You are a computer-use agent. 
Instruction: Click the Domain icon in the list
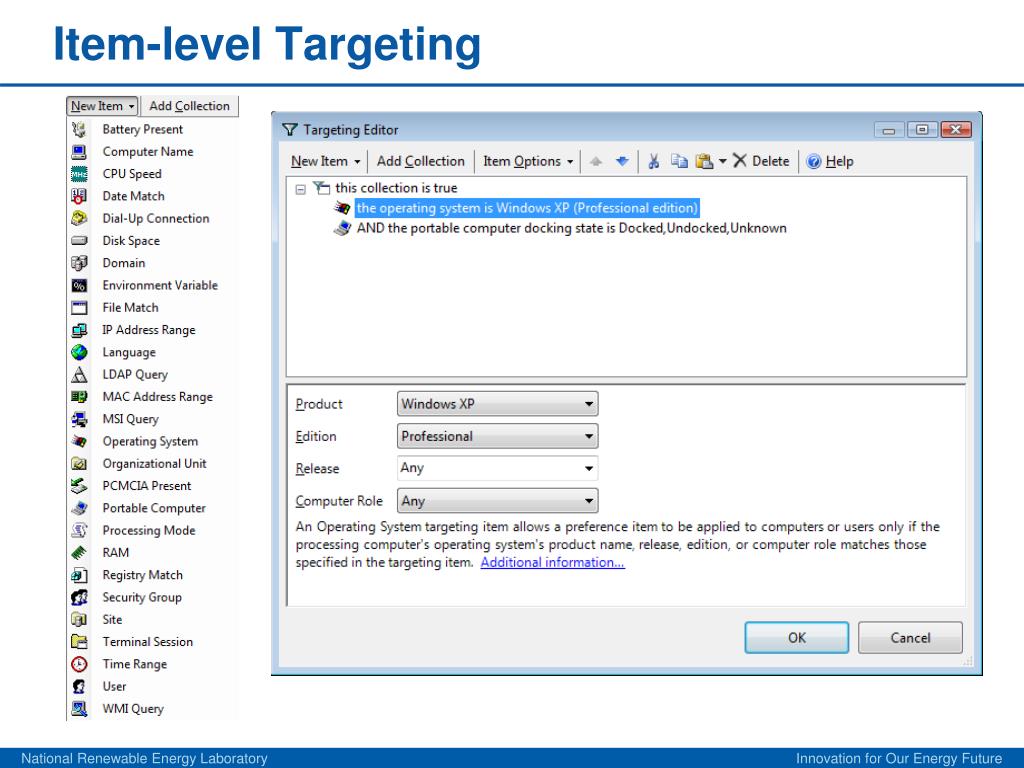pyautogui.click(x=79, y=263)
